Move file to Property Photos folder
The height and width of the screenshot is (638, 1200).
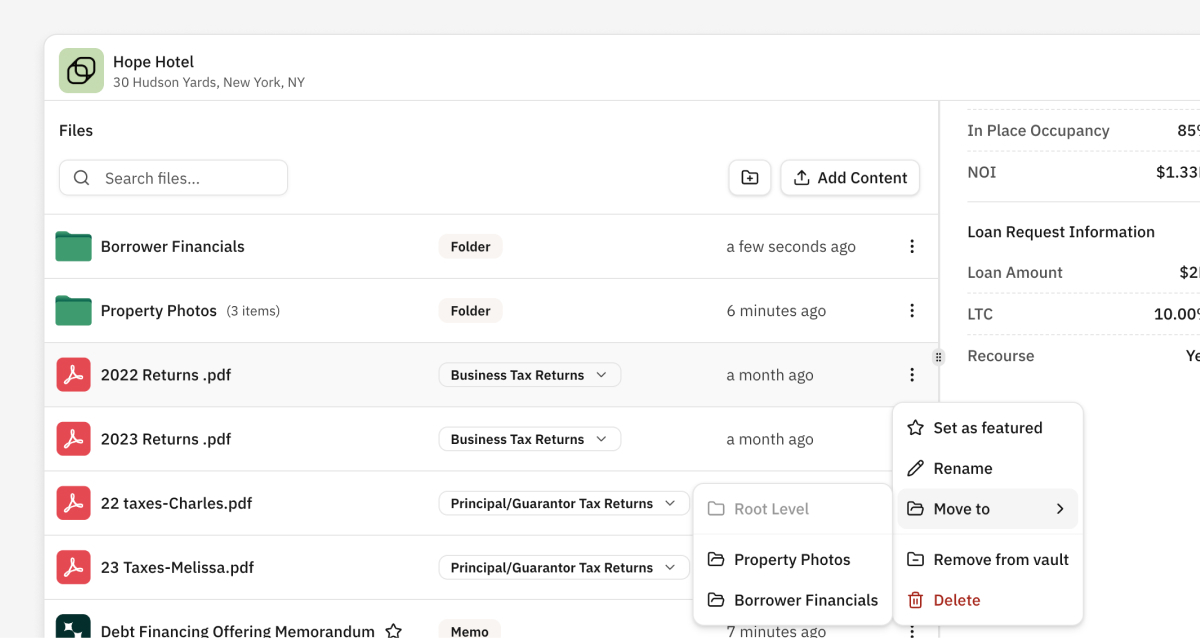coord(791,560)
